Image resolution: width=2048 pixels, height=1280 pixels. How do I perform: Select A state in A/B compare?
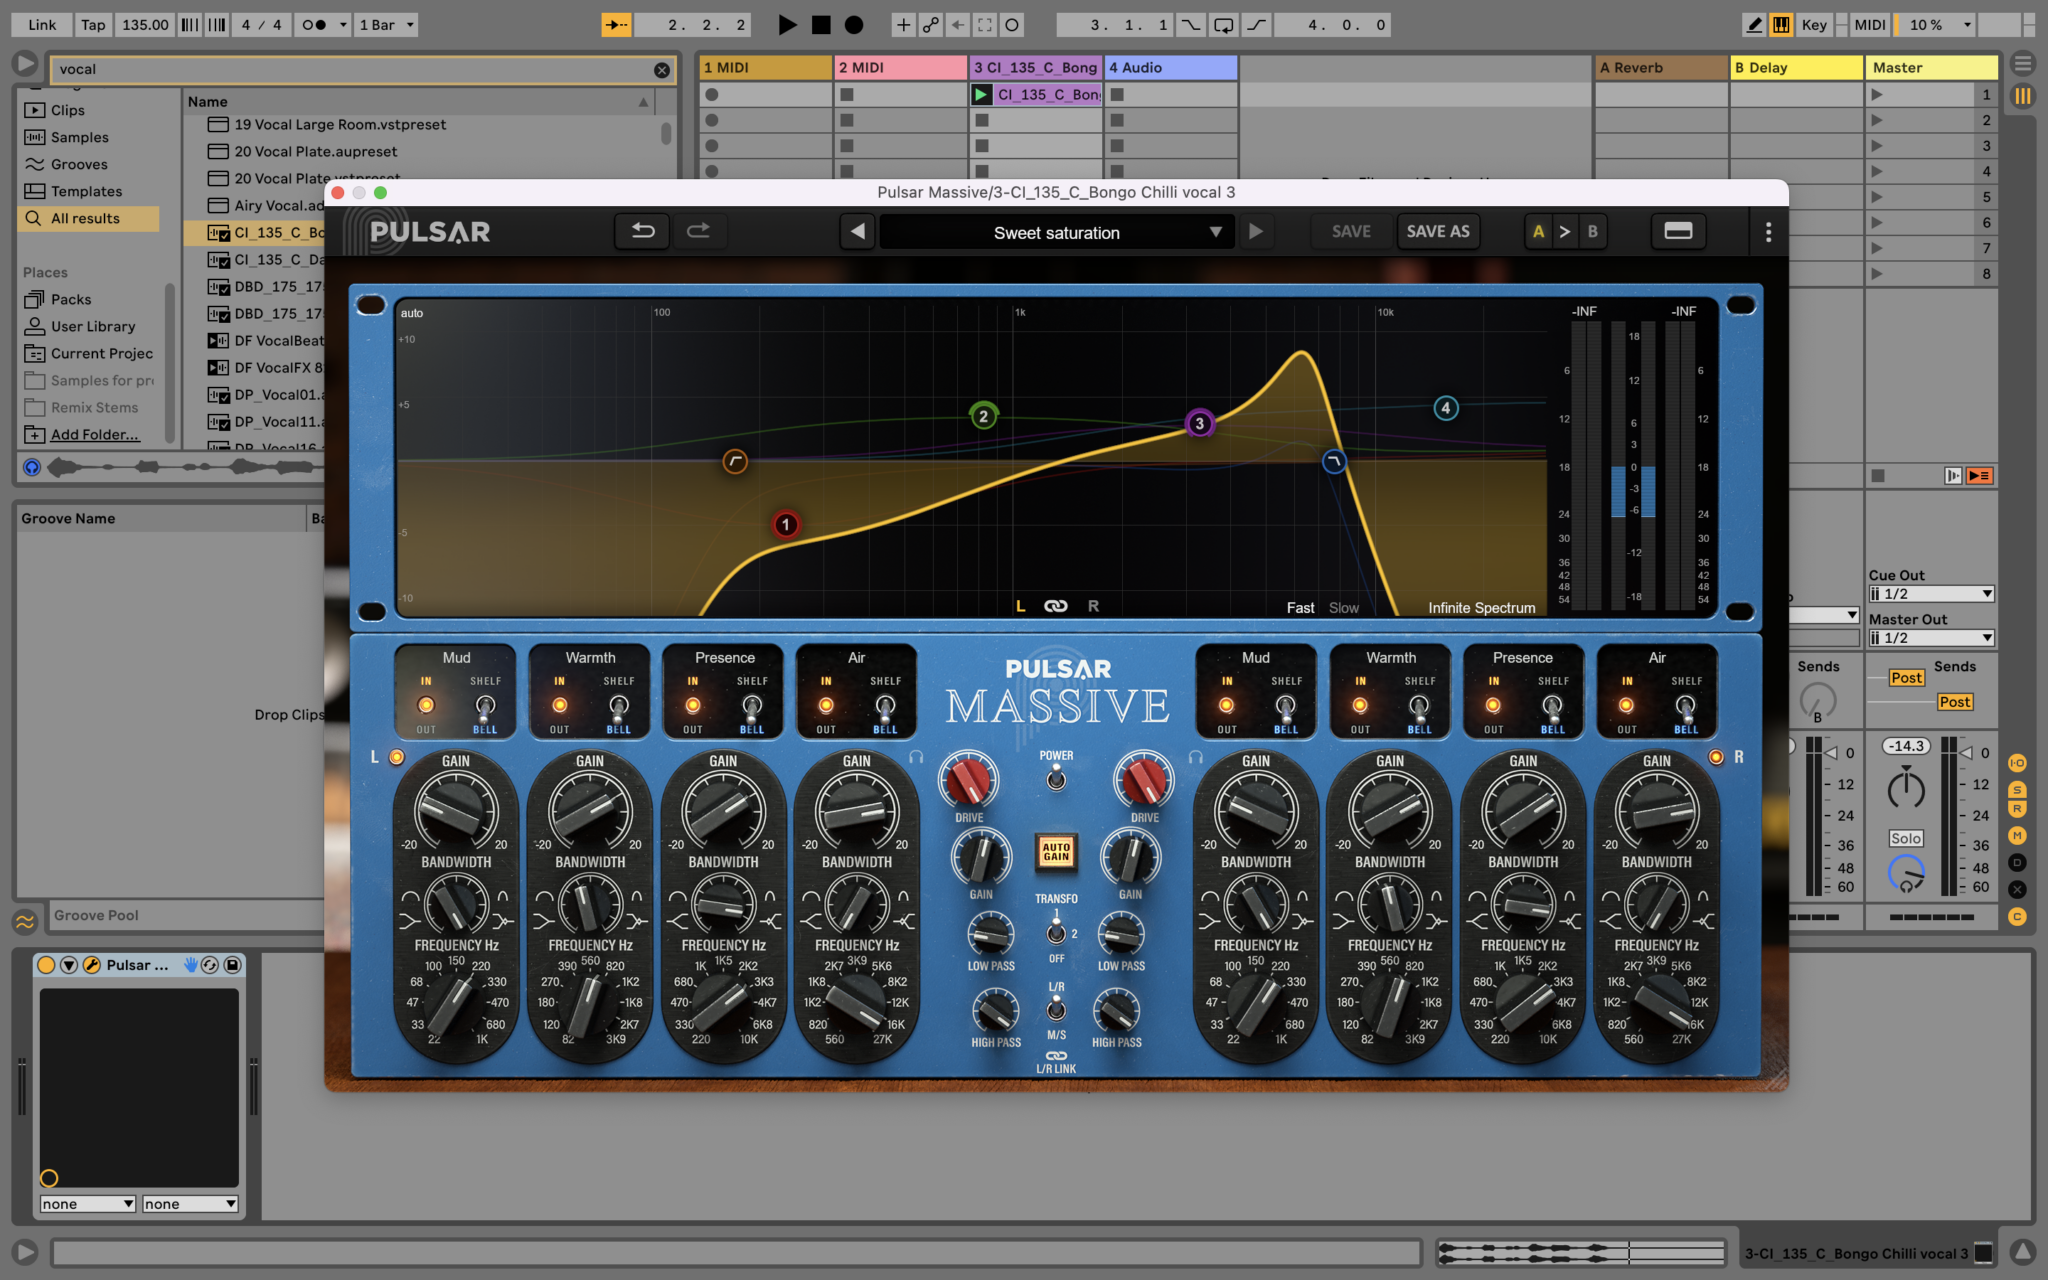click(x=1538, y=232)
